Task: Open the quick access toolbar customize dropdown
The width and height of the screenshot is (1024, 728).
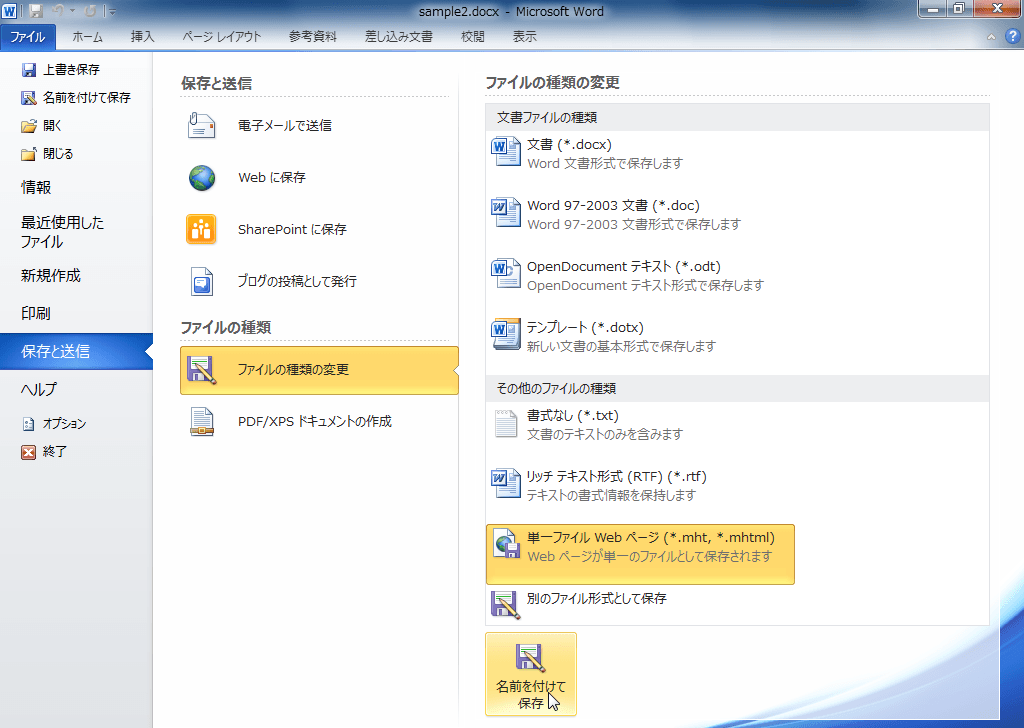Action: [x=112, y=12]
